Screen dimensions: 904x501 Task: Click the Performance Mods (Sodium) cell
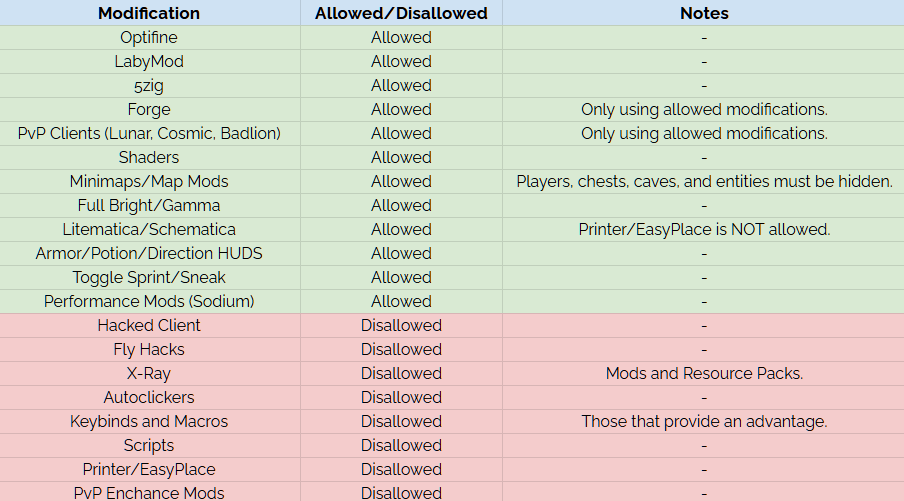pyautogui.click(x=149, y=301)
